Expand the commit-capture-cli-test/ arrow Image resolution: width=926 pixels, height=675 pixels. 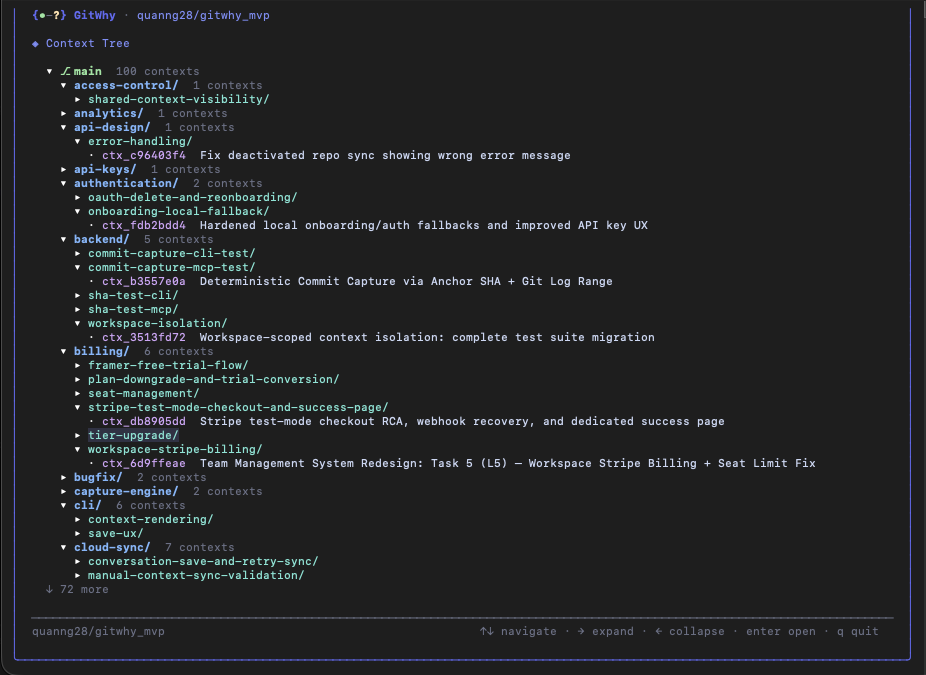[78, 253]
